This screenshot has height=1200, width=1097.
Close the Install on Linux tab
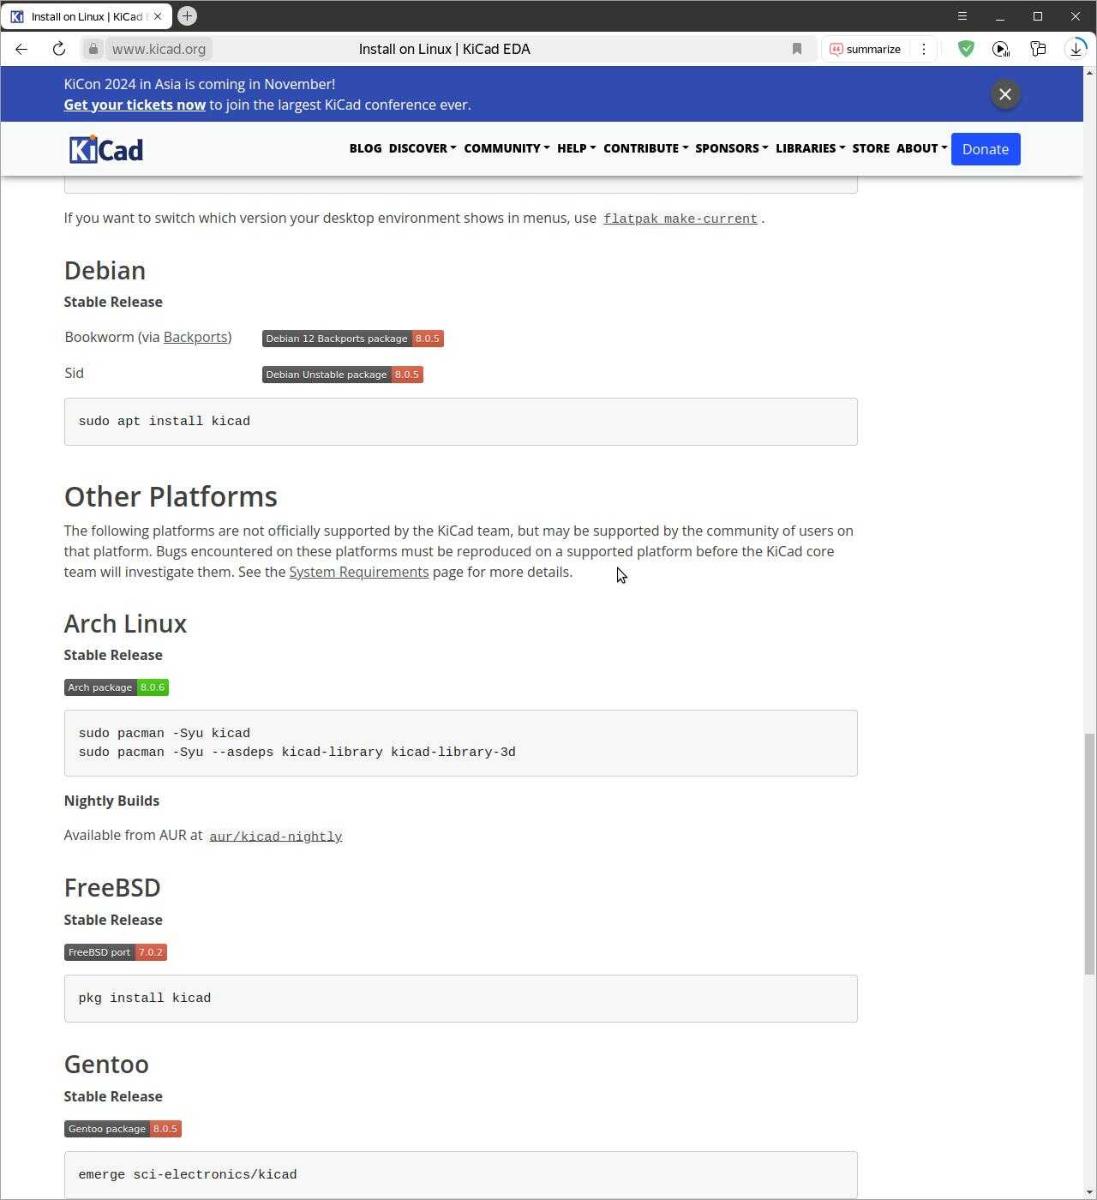coord(157,16)
